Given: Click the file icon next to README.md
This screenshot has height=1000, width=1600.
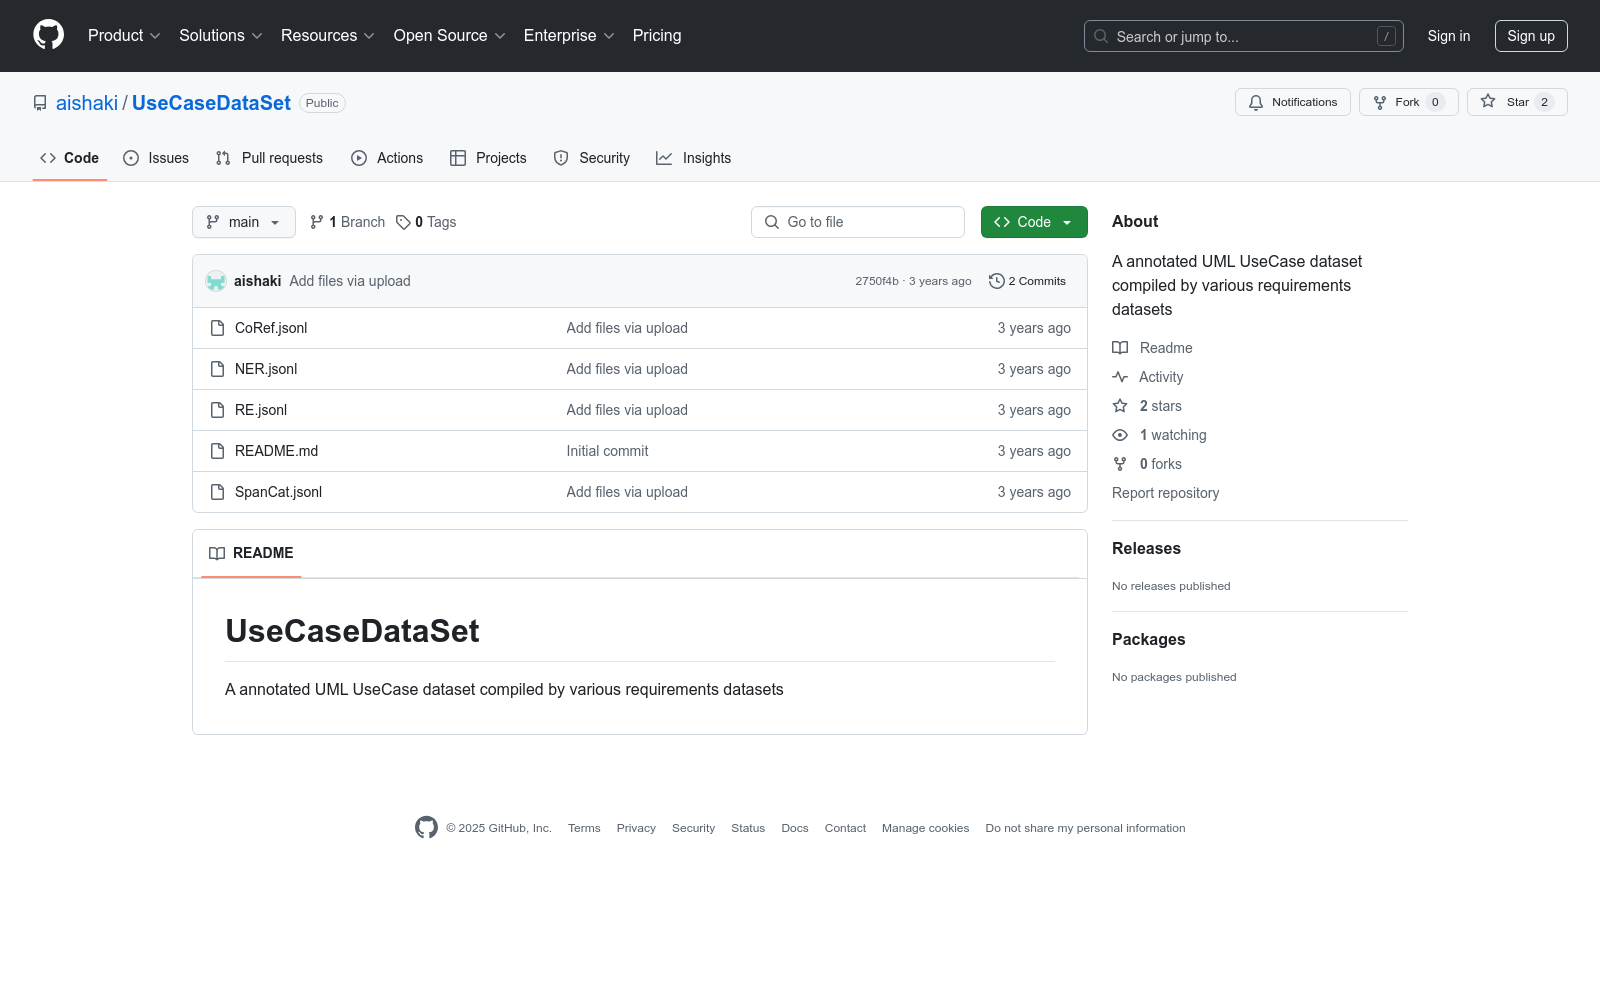Looking at the screenshot, I should pos(217,451).
